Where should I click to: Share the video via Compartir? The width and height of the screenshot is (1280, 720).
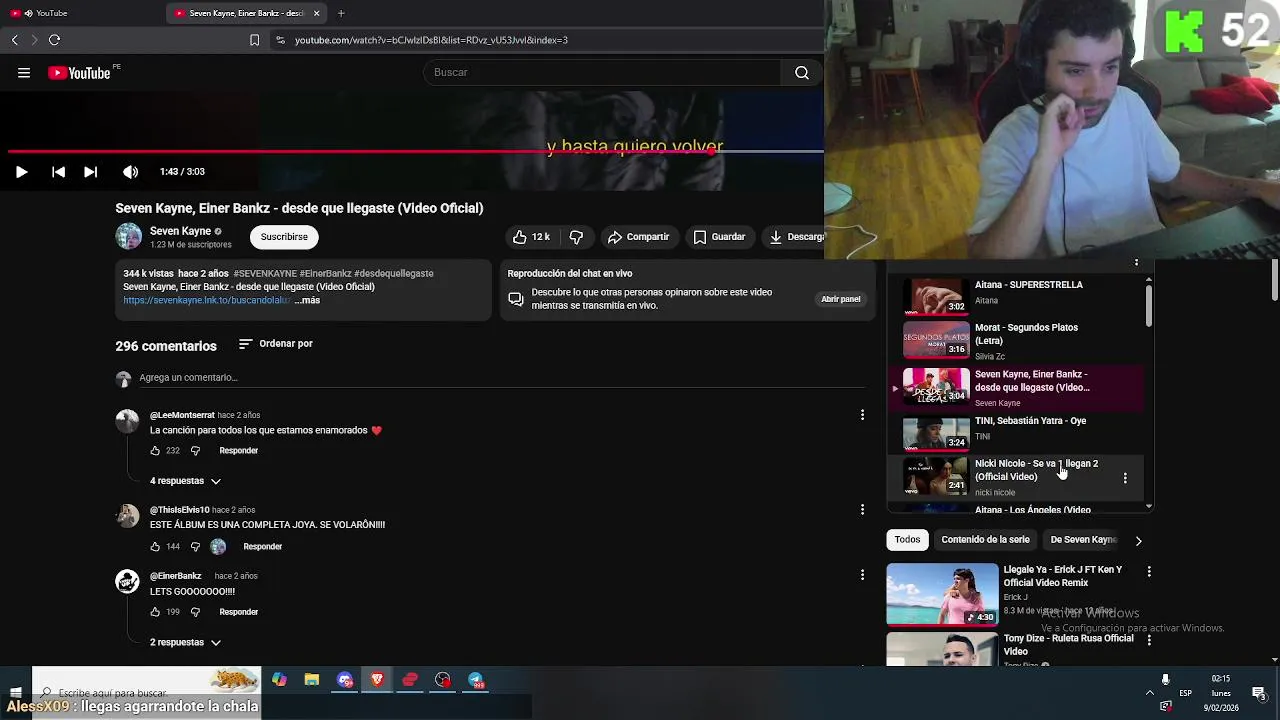638,237
